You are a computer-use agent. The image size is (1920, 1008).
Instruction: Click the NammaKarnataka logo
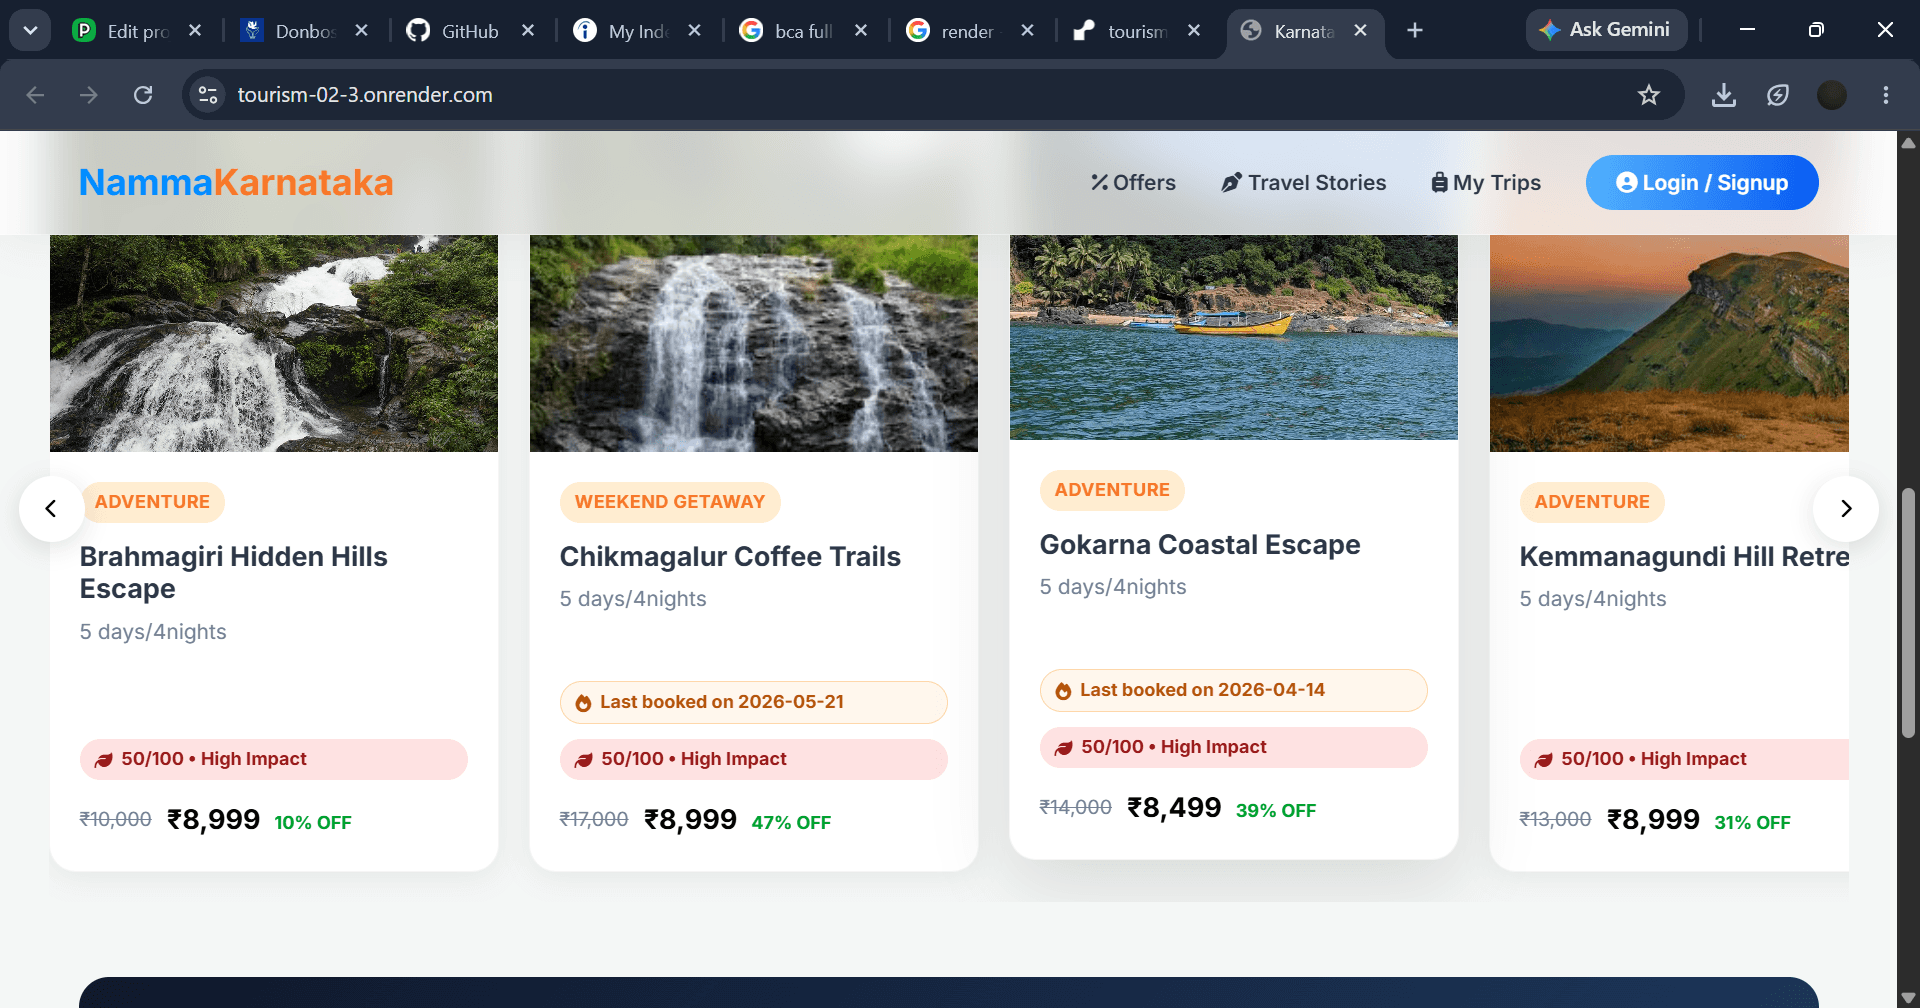236,182
